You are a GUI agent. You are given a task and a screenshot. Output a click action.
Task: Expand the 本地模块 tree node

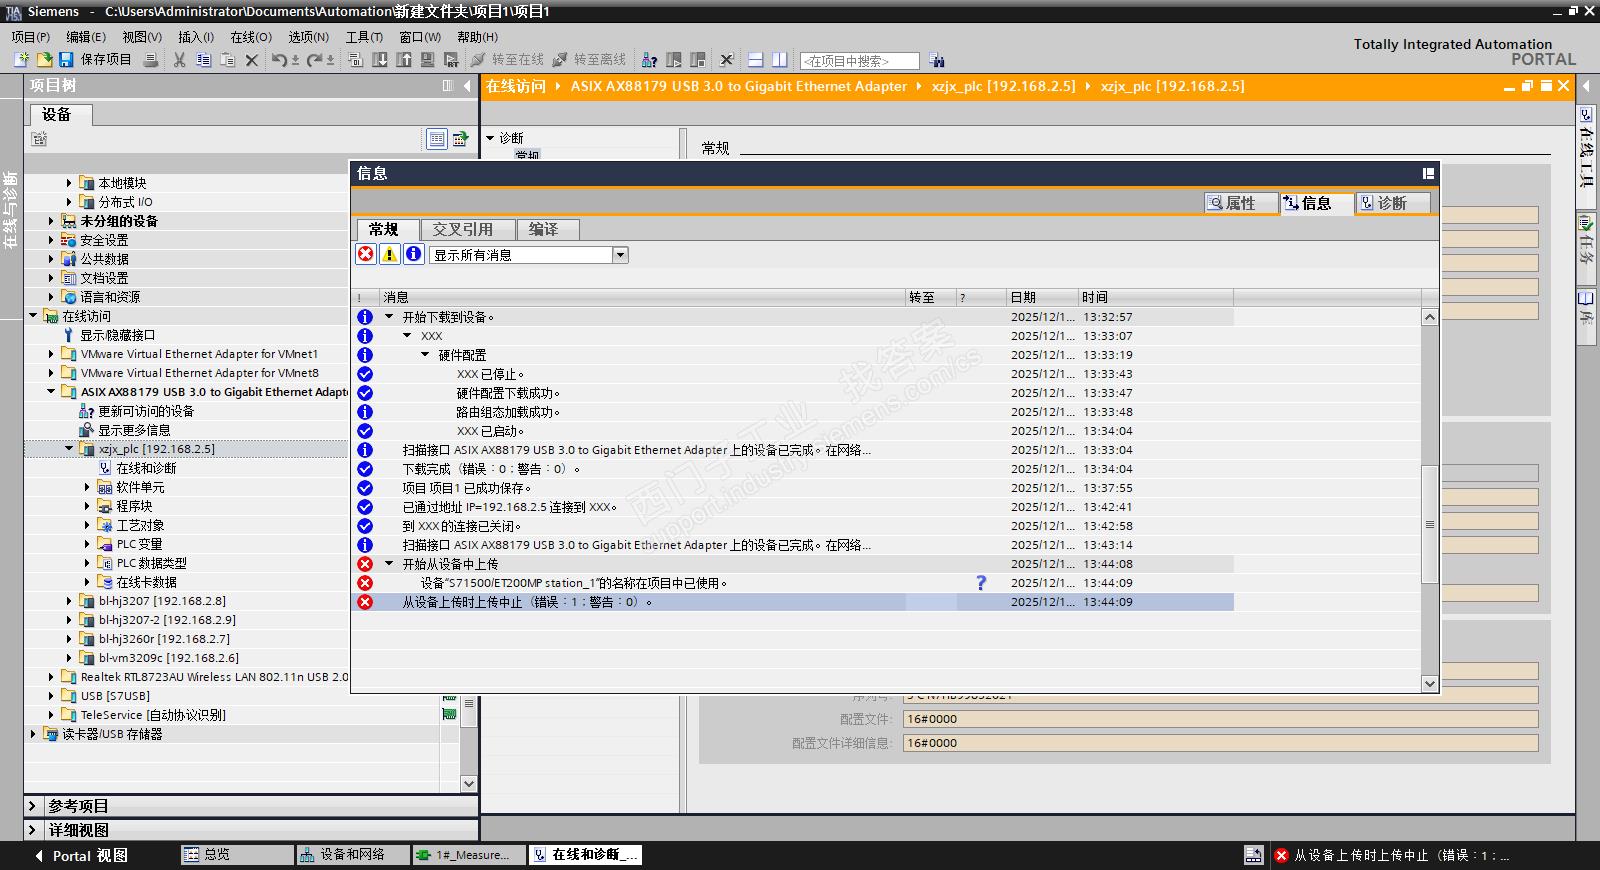[x=69, y=183]
